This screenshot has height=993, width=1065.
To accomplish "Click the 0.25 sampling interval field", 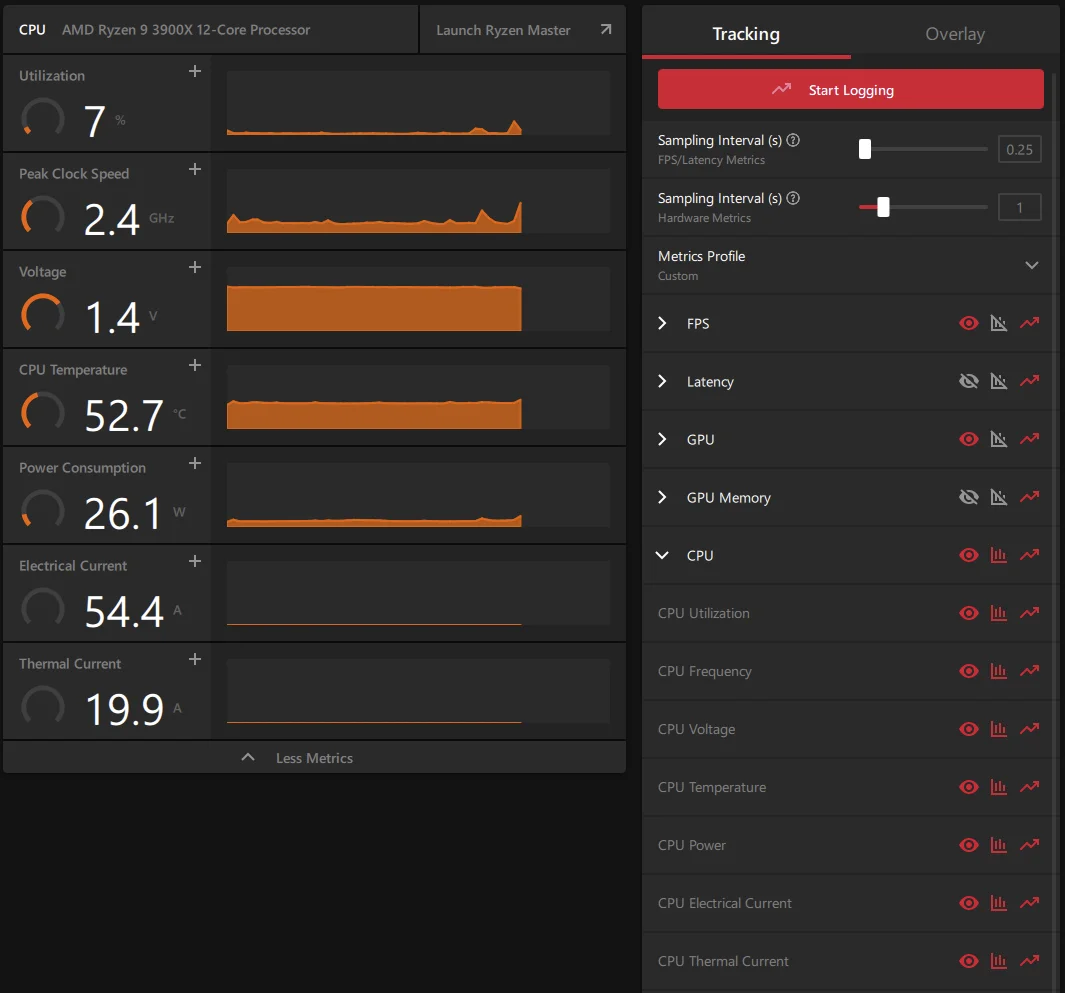I will pos(1019,149).
